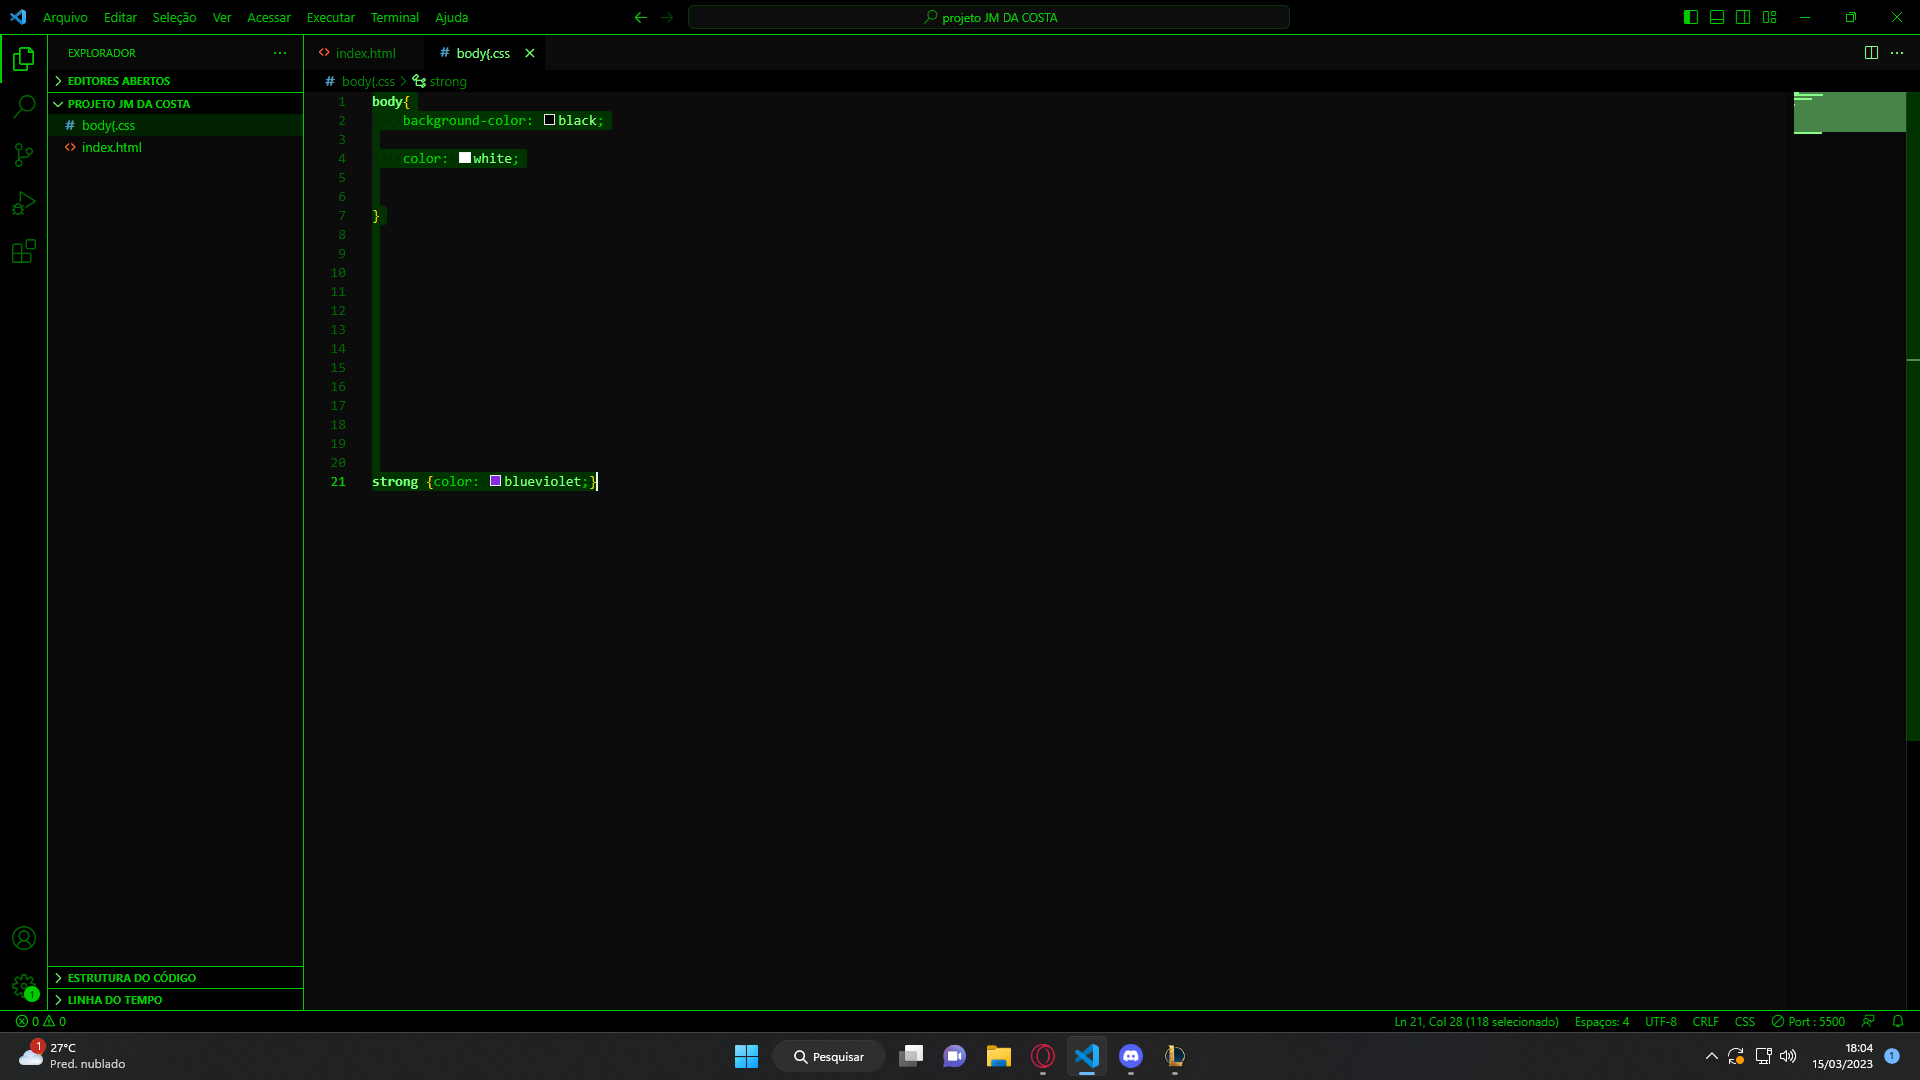Open the Ajuda menu
This screenshot has height=1080, width=1920.
coord(451,17)
